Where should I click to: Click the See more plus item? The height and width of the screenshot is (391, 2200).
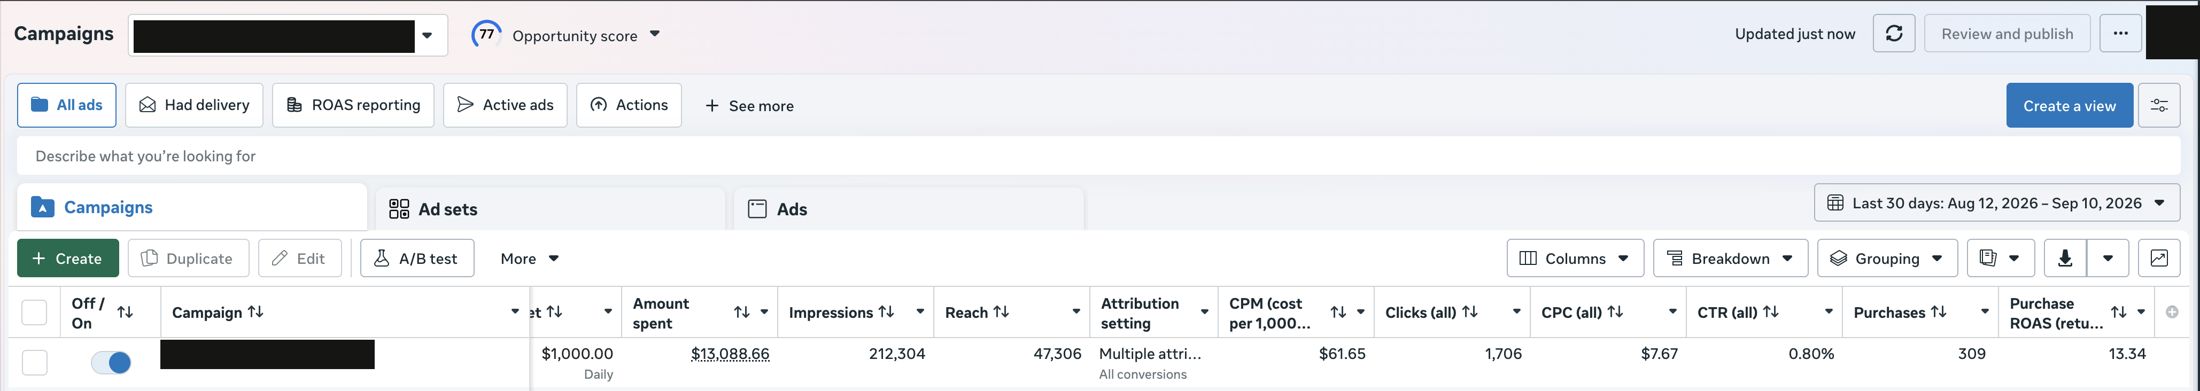(749, 106)
